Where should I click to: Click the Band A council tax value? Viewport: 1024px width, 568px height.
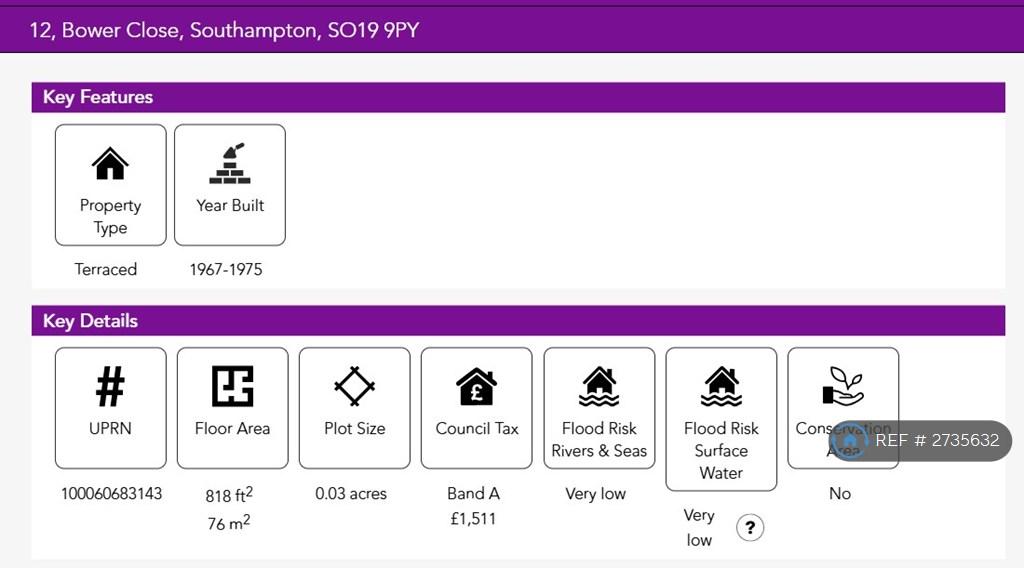point(473,494)
